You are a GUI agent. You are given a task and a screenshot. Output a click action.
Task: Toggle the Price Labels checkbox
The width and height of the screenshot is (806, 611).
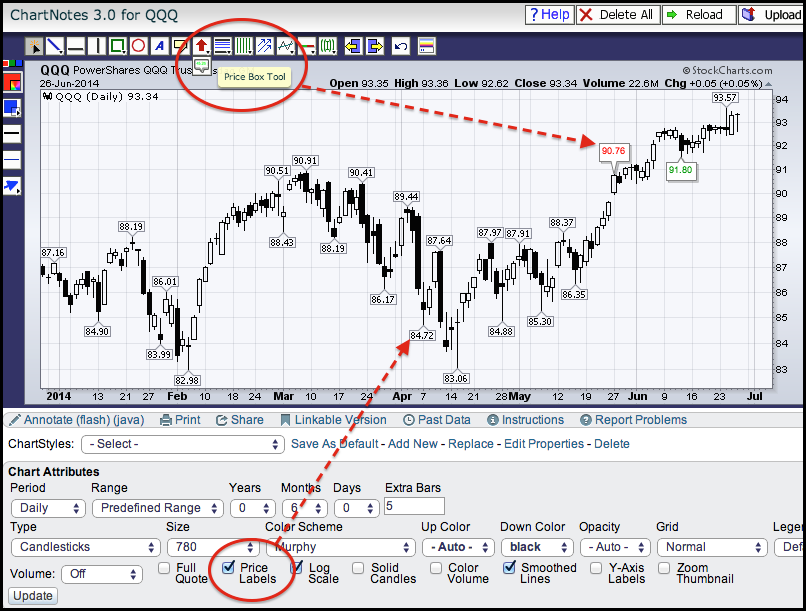tap(228, 568)
